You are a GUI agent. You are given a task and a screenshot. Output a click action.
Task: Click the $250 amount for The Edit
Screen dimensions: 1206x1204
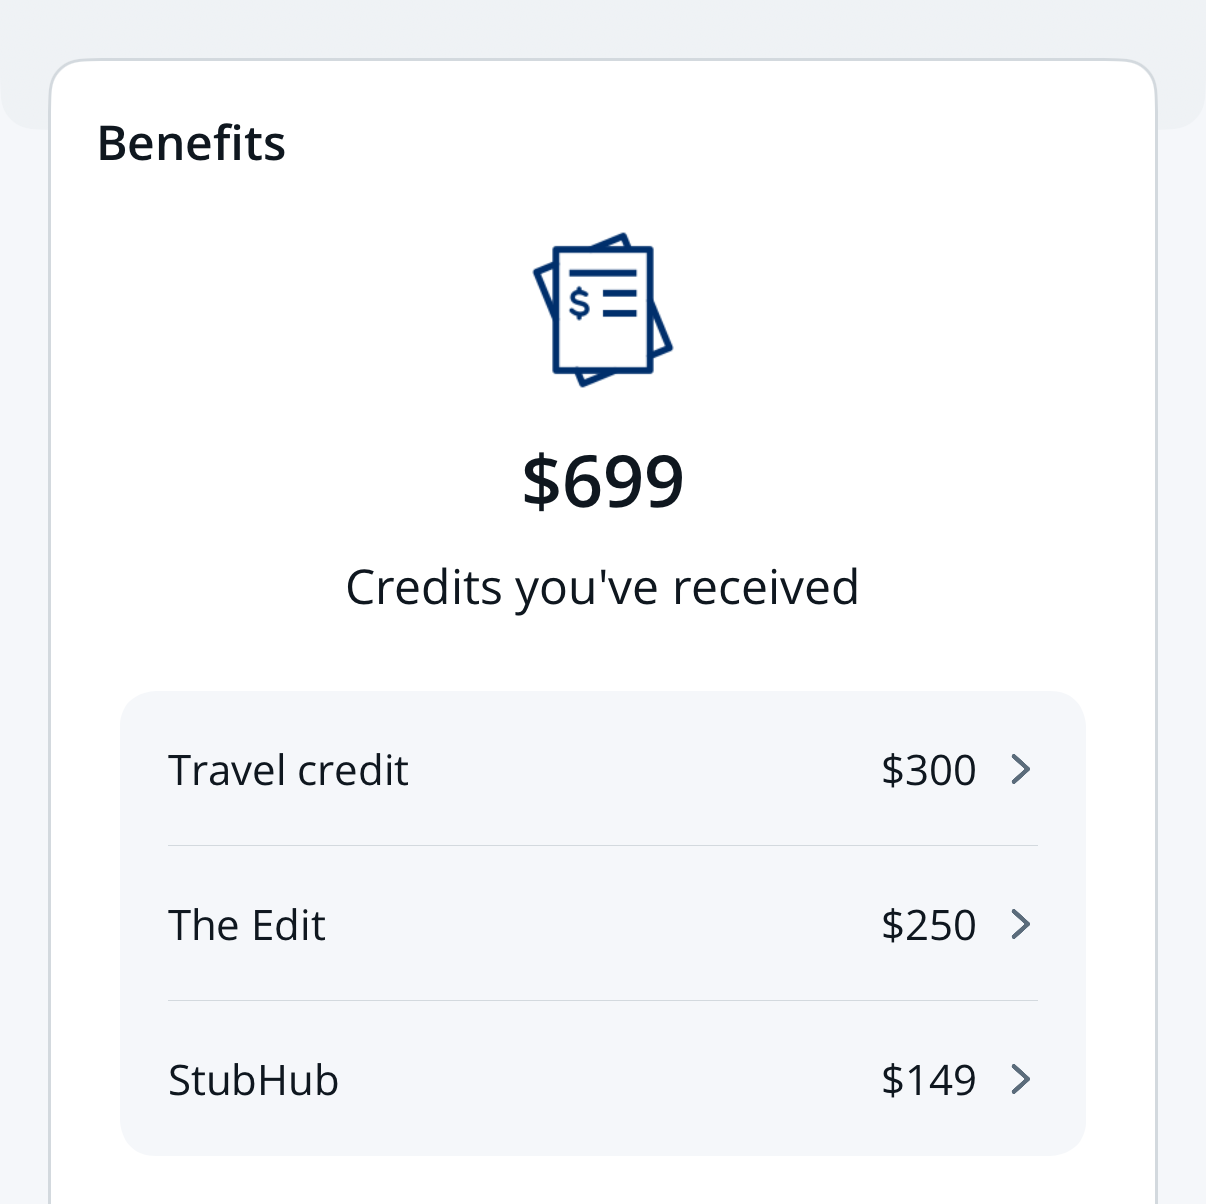click(928, 926)
